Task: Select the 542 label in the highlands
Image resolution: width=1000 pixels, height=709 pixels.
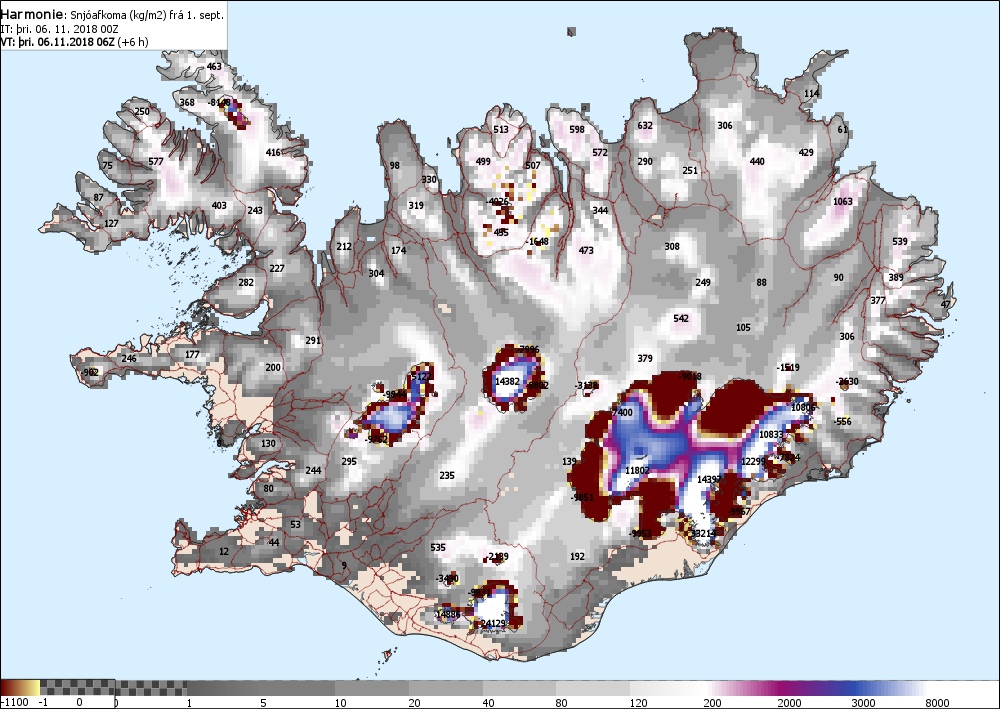Action: tap(681, 319)
